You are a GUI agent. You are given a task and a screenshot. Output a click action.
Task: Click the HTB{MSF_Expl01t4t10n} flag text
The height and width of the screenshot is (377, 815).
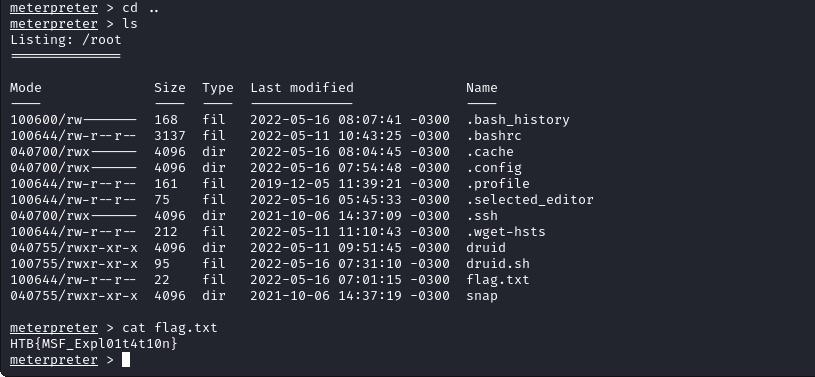(x=94, y=344)
